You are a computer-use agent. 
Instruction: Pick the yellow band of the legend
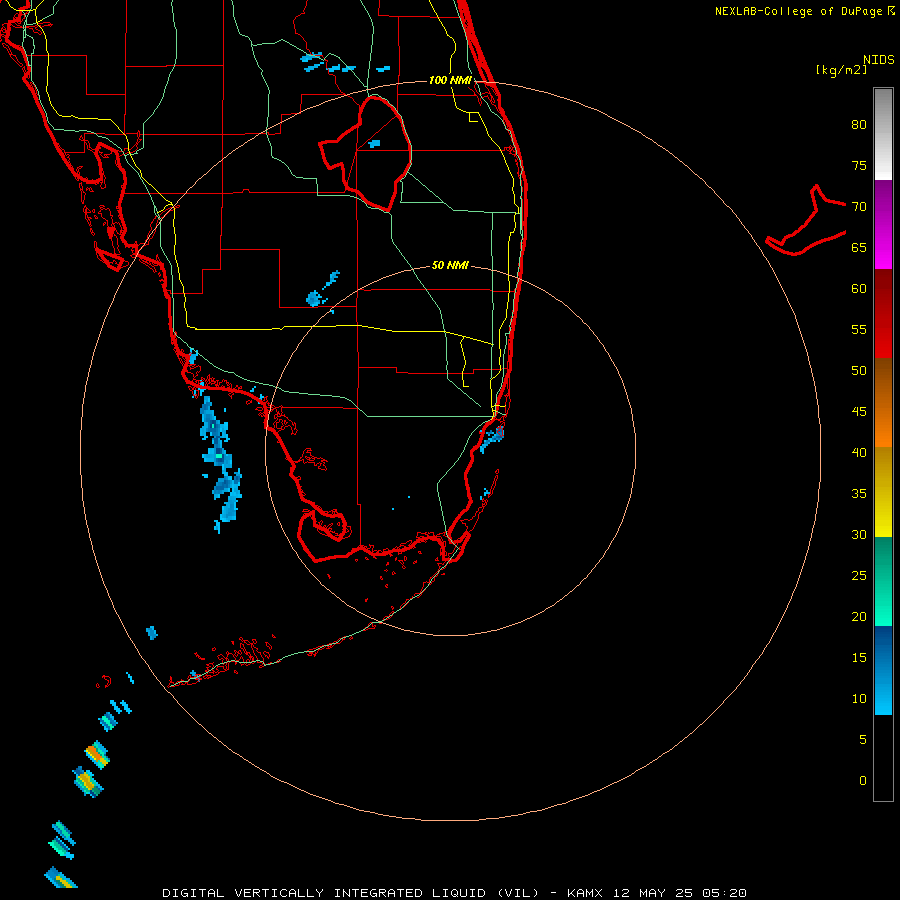click(883, 492)
